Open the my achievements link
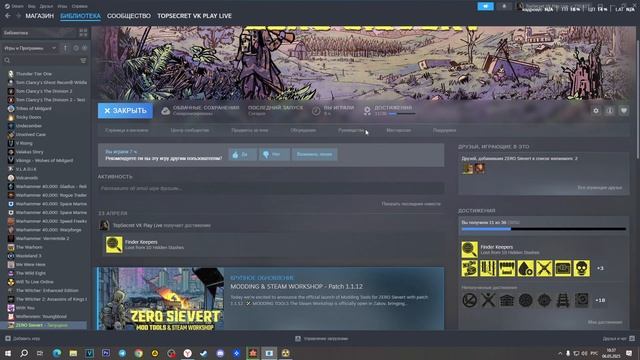 (605, 322)
